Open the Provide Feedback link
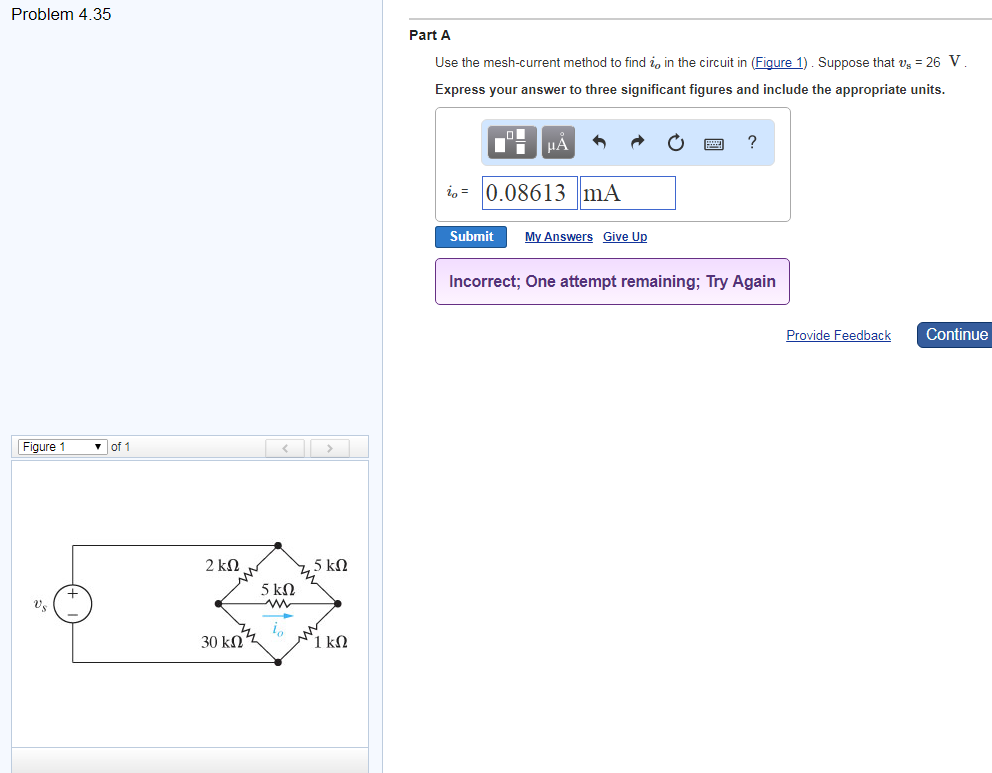This screenshot has width=992, height=773. pyautogui.click(x=838, y=335)
